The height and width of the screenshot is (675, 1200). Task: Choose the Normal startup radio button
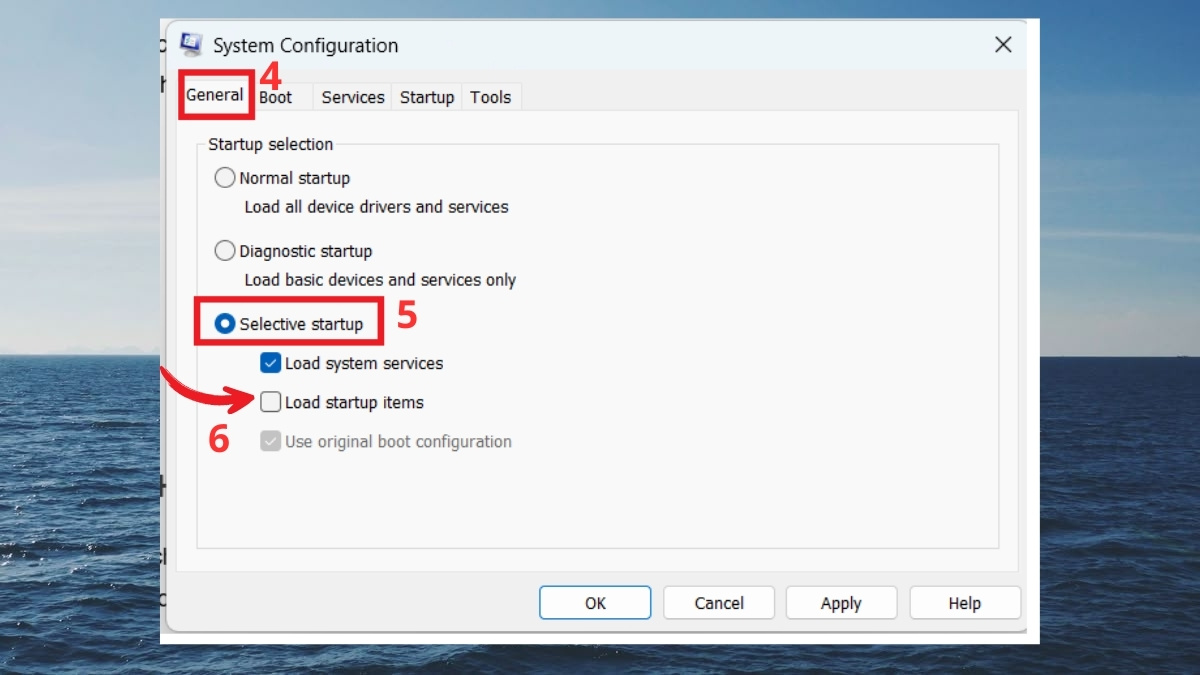(x=226, y=178)
